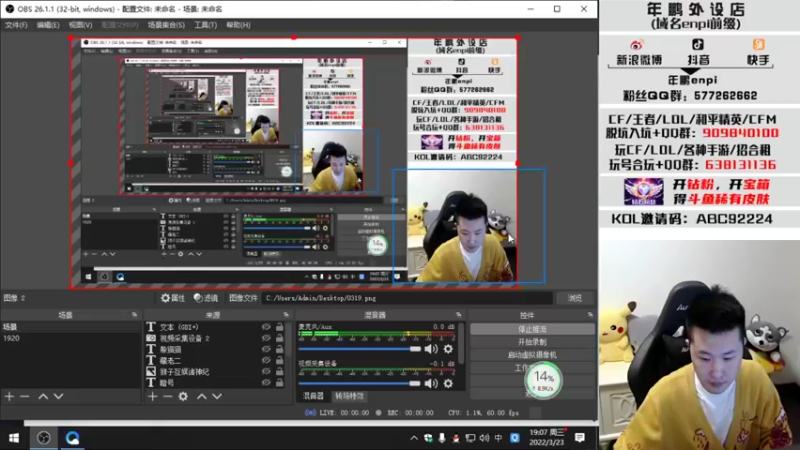Image resolution: width=800 pixels, height=450 pixels.
Task: Adjust the 视频采集设备 volume slider
Action: click(360, 383)
